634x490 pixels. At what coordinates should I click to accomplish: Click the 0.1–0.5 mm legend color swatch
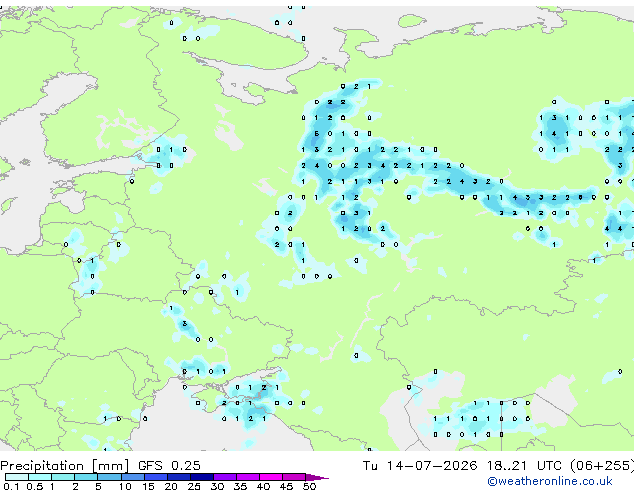click(17, 477)
